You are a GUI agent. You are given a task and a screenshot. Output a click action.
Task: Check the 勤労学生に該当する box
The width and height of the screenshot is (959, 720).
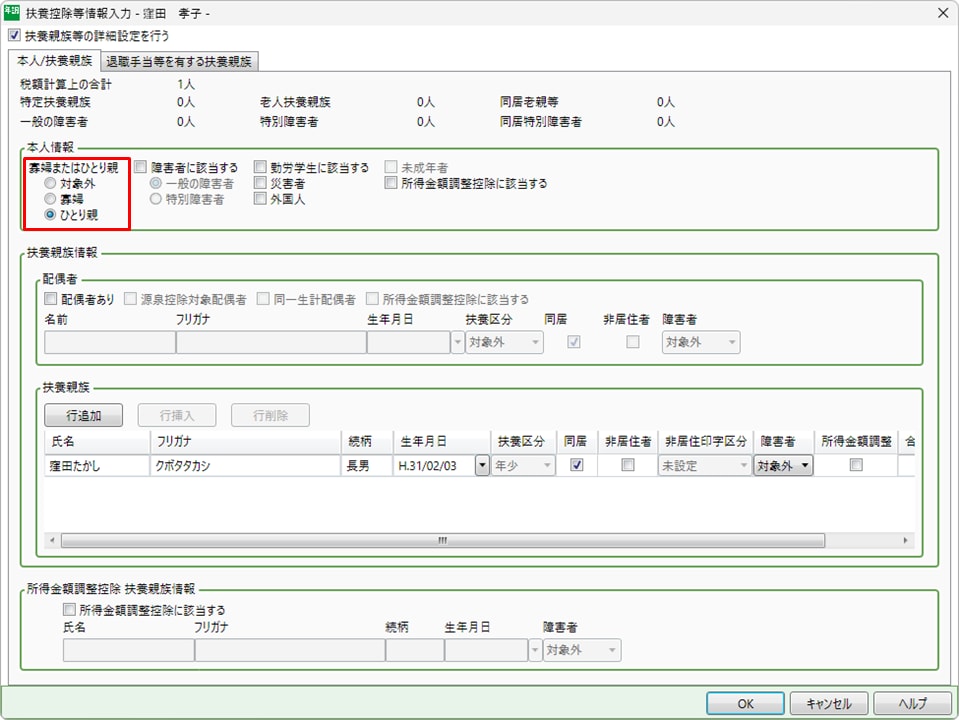[260, 168]
